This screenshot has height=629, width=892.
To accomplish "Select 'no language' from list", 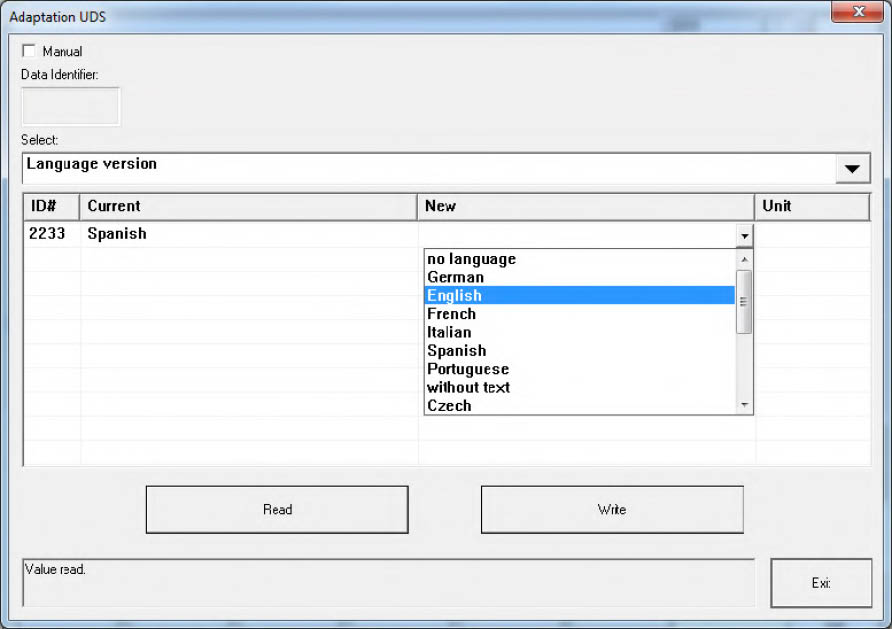I will pos(471,259).
